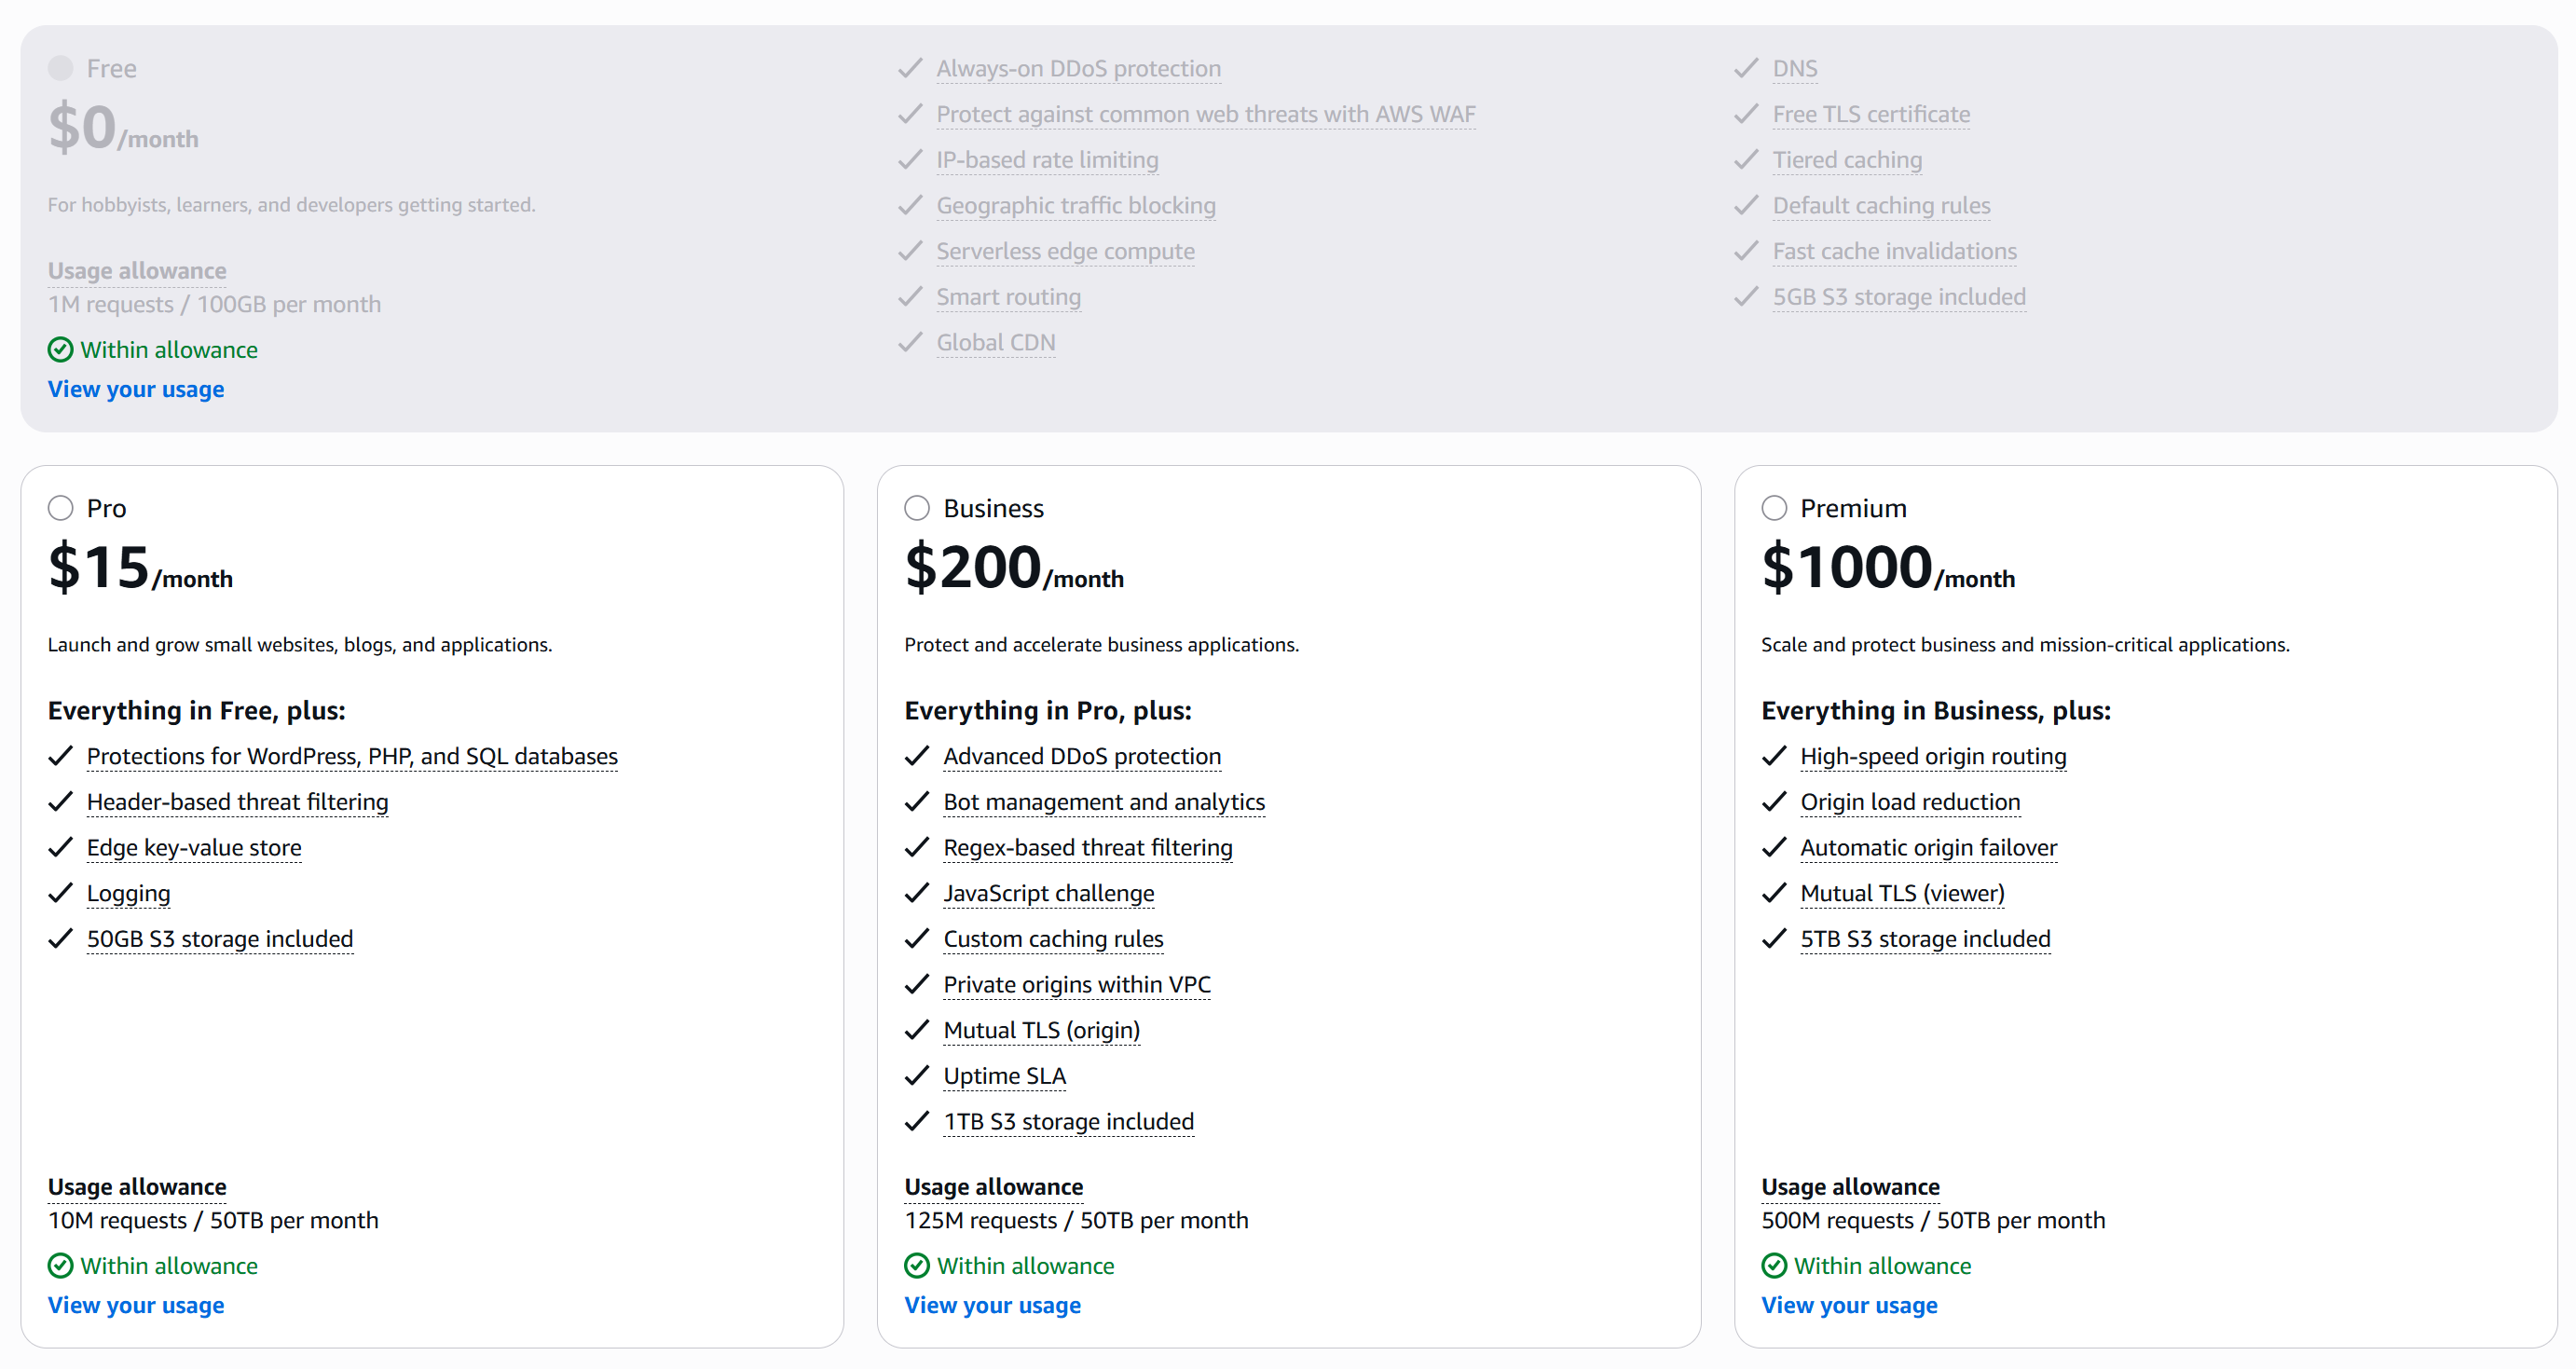Click checkmark next to Uptime SLA
This screenshot has height=1369, width=2576.
[x=917, y=1076]
